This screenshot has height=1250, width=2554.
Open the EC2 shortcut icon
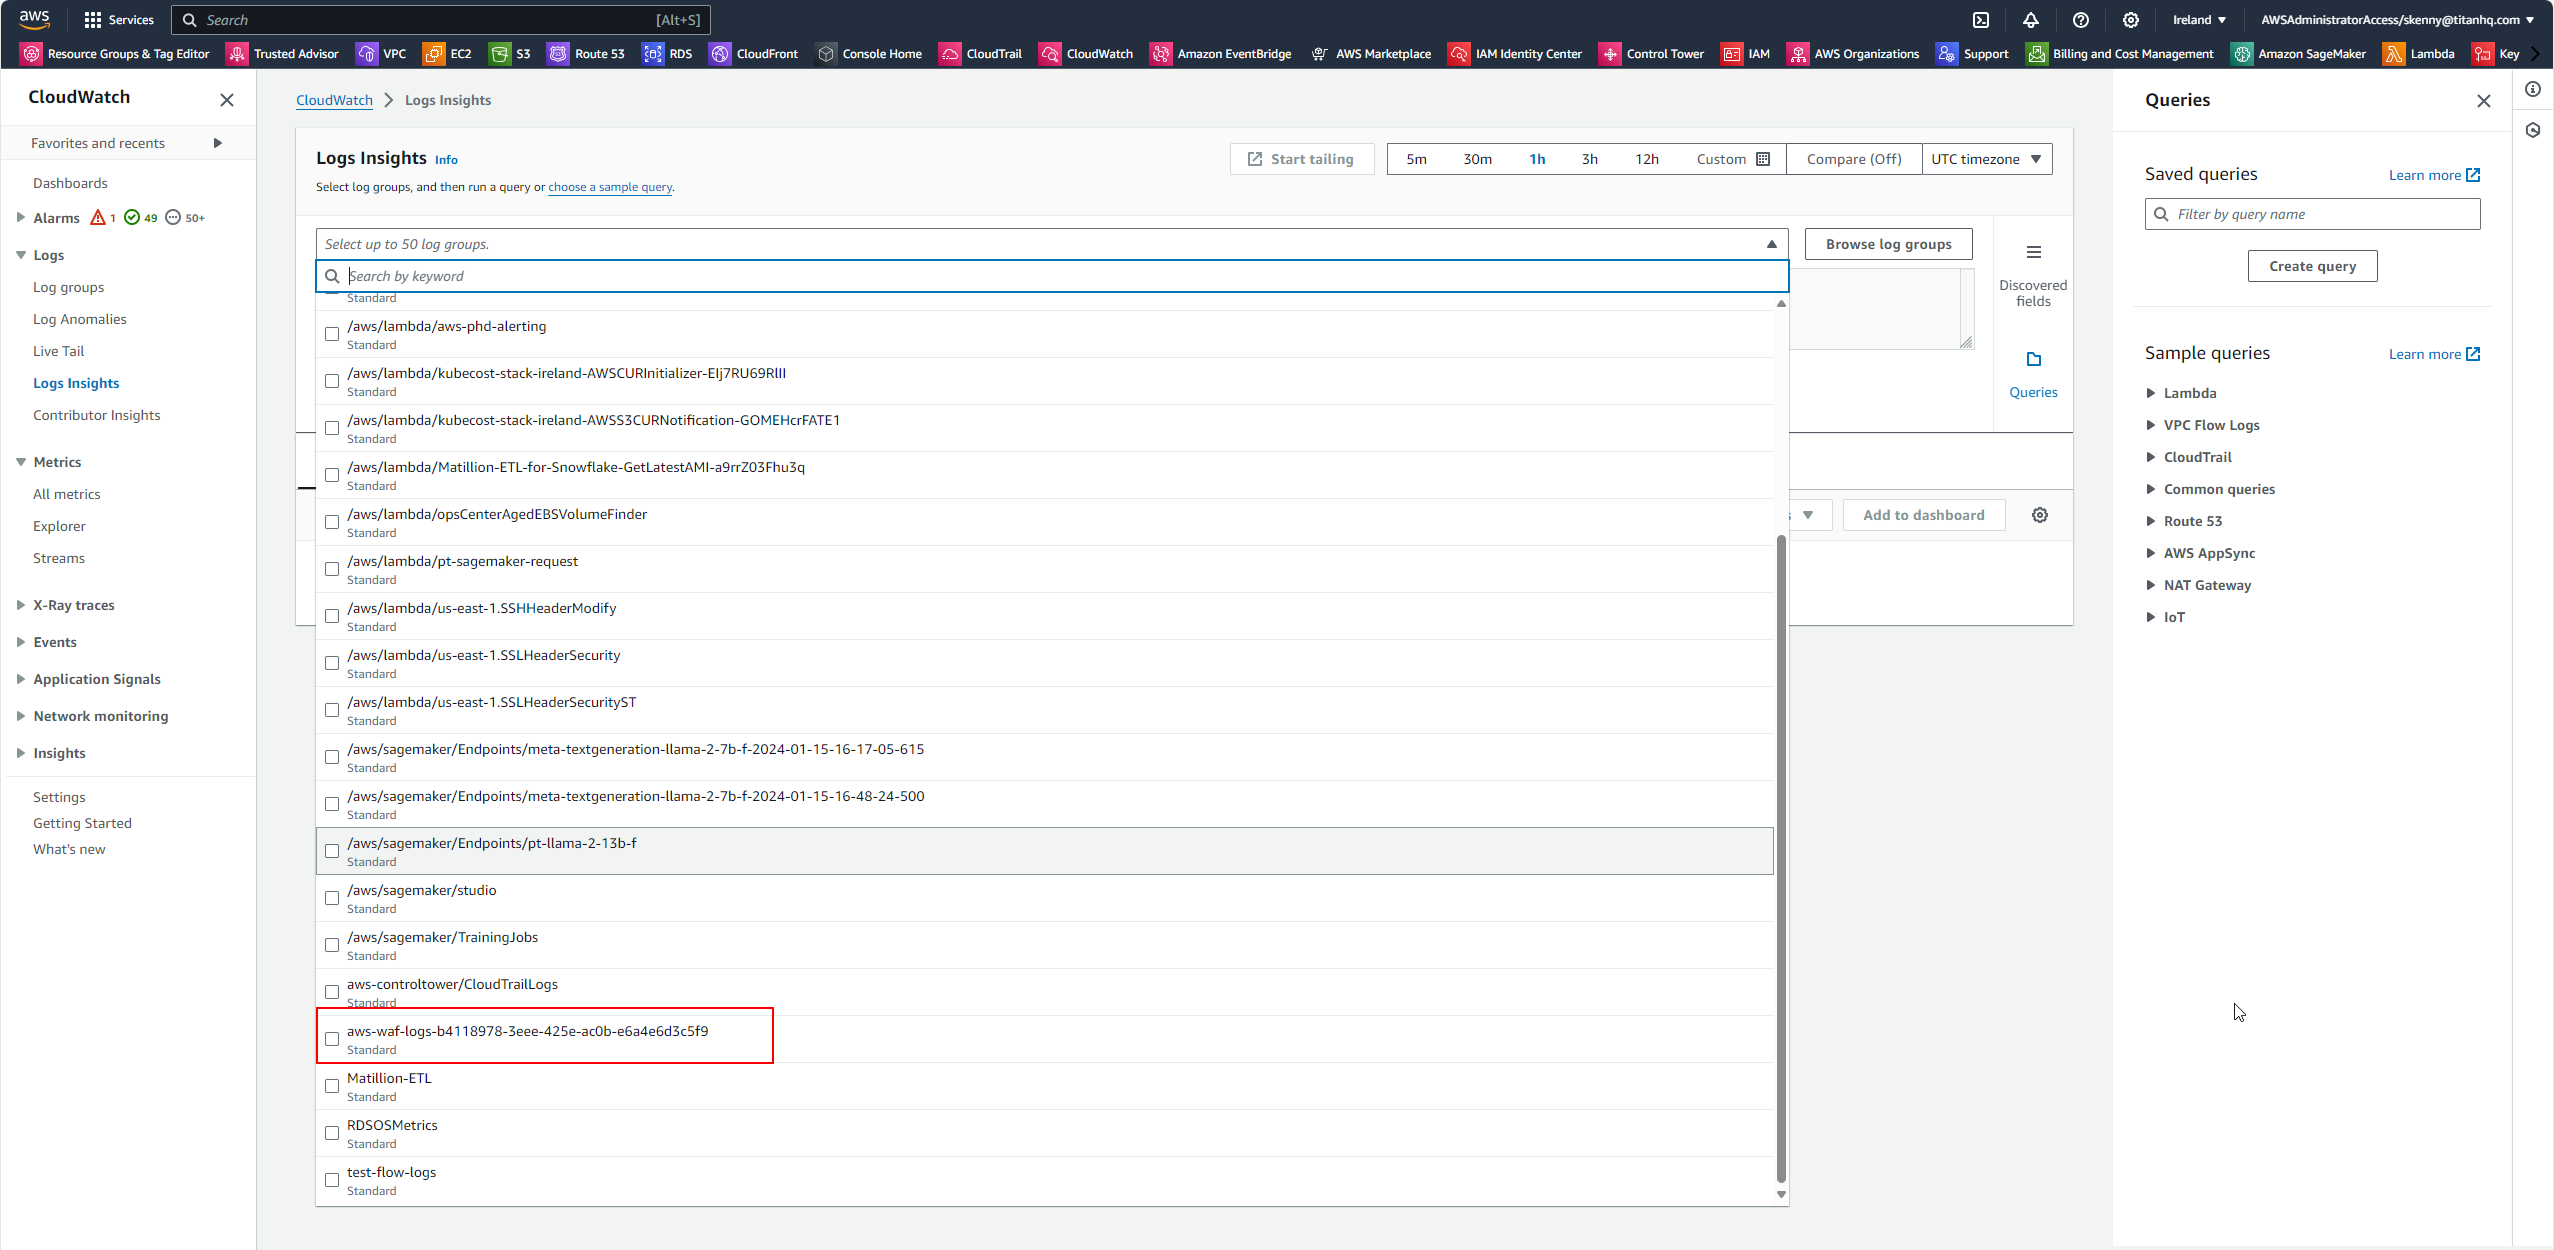click(x=434, y=54)
